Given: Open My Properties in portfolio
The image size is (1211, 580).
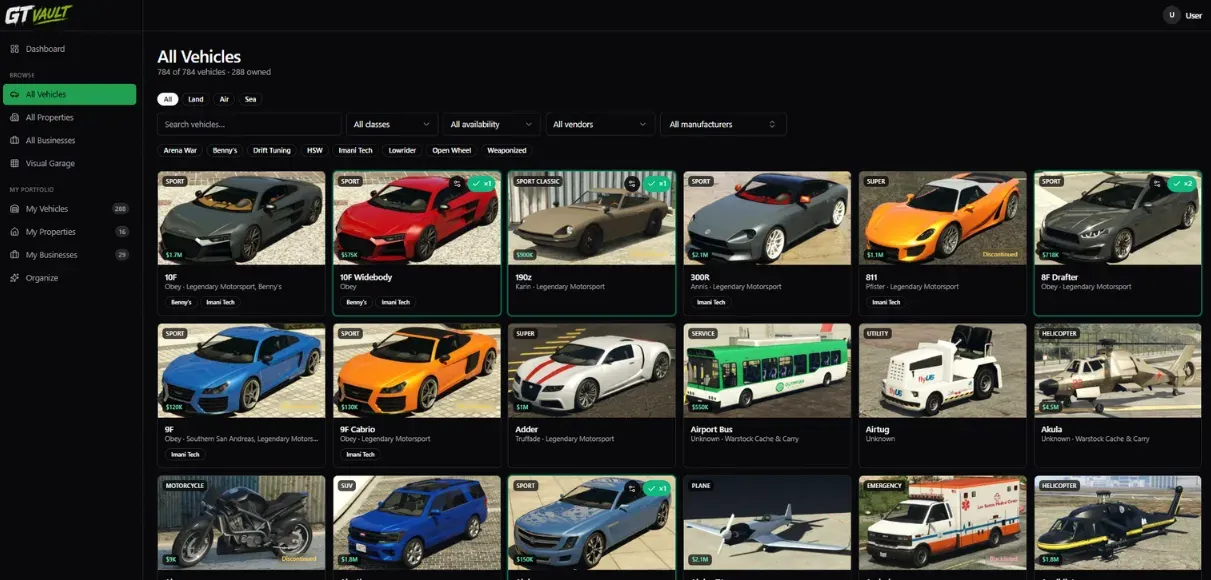Looking at the screenshot, I should [x=69, y=232].
